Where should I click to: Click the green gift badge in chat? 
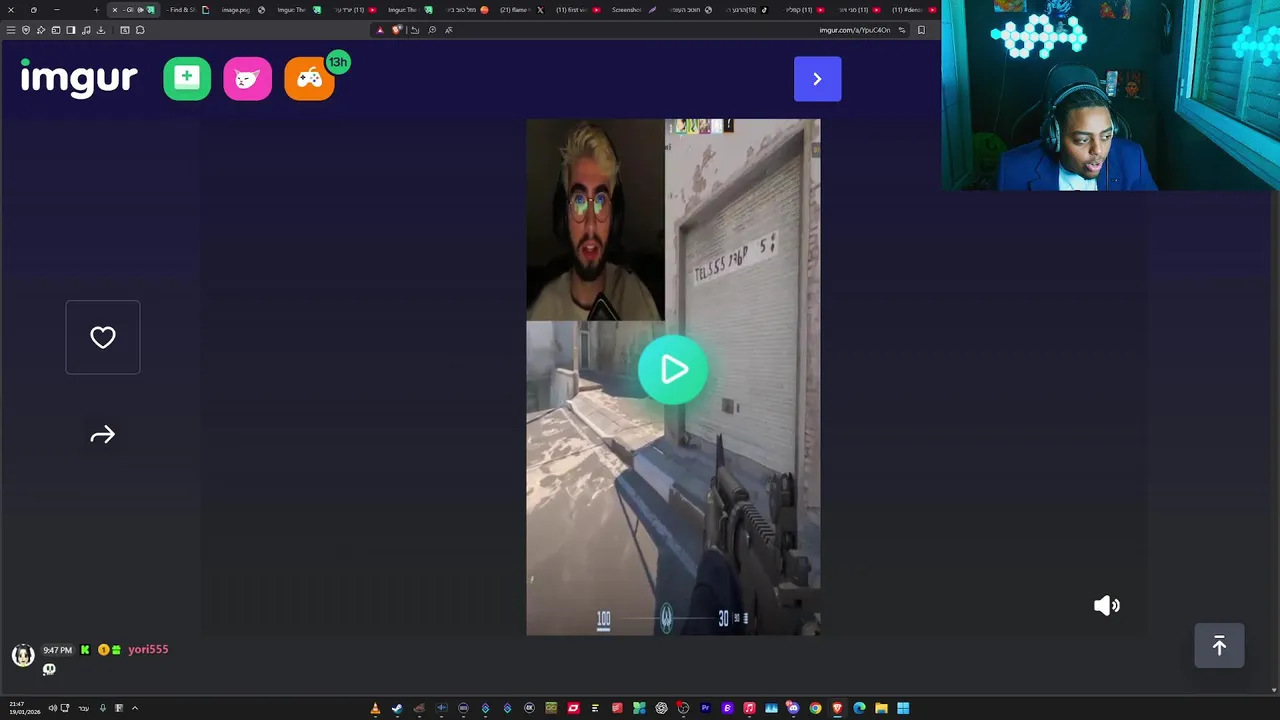(x=116, y=650)
